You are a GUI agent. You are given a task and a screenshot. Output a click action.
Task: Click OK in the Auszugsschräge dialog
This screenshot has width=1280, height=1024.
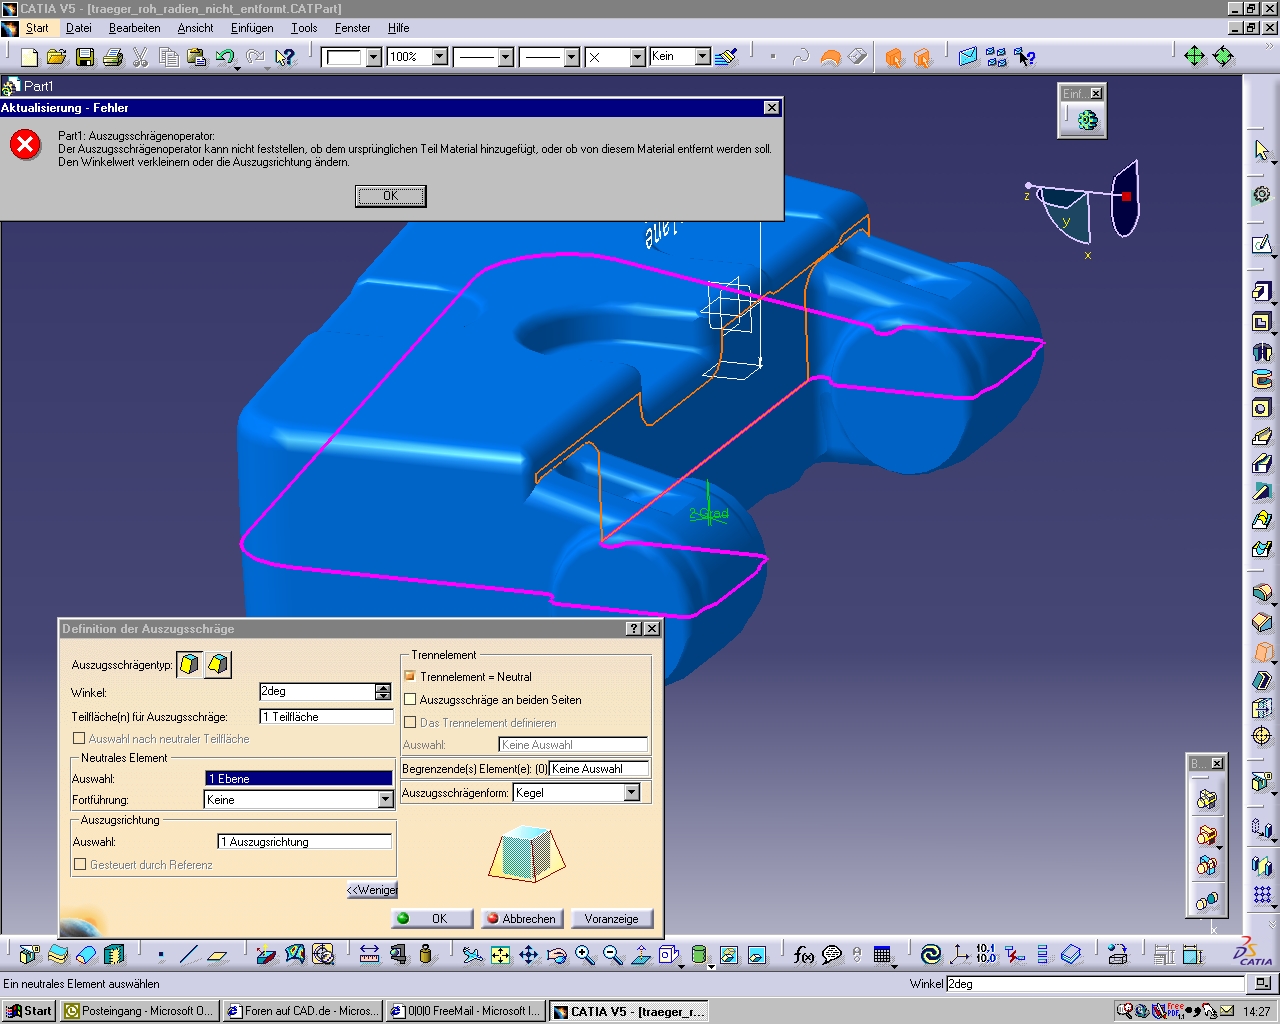431,918
